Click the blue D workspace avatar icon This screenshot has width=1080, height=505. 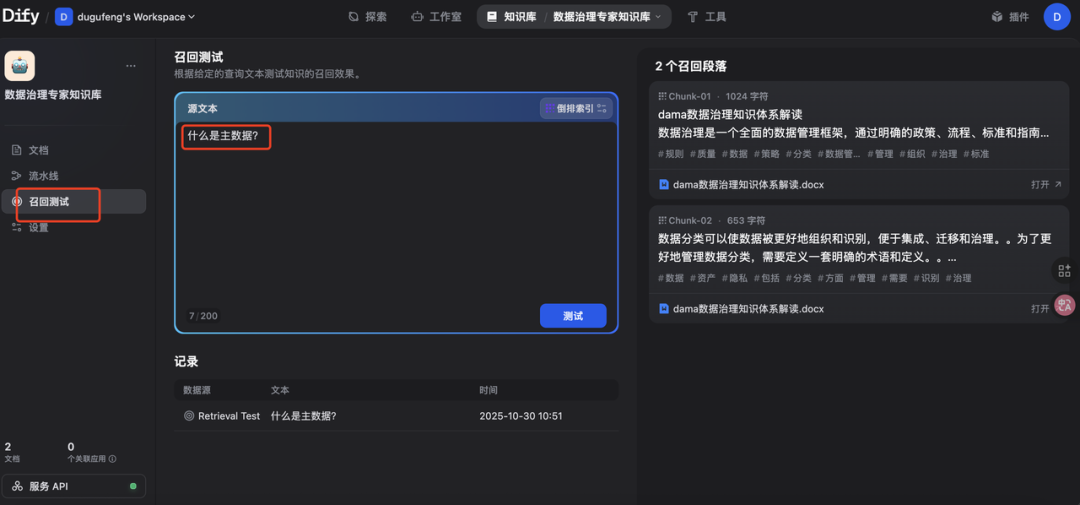(64, 17)
